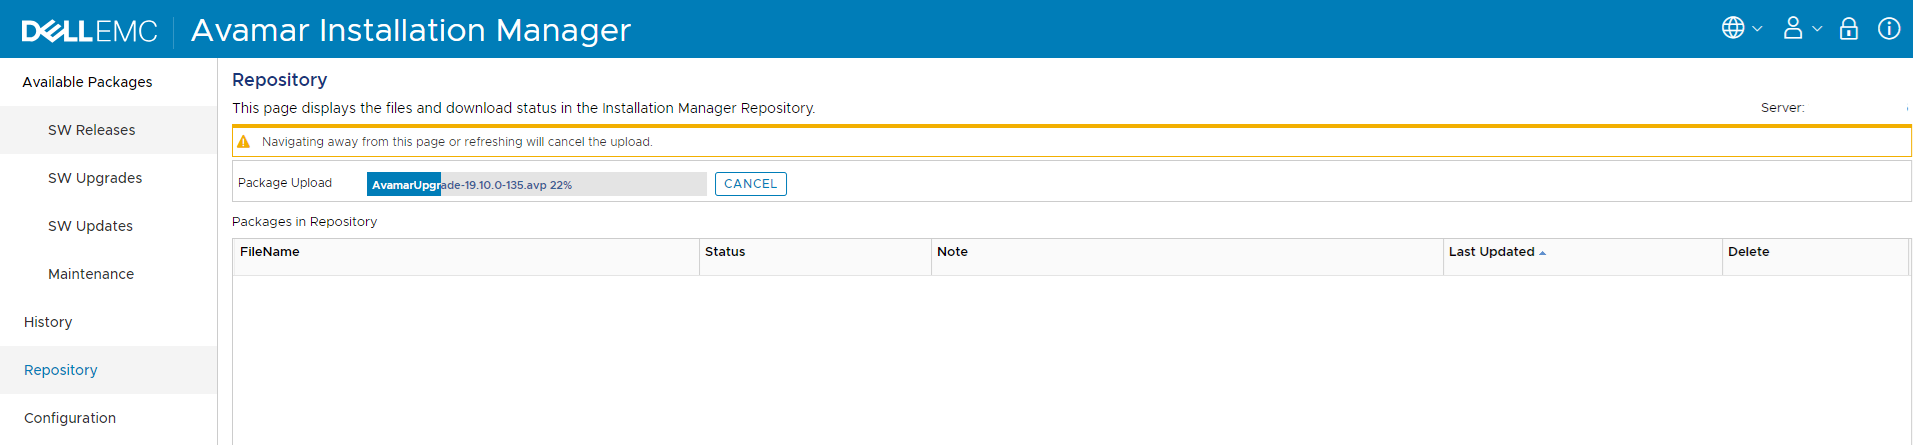This screenshot has height=445, width=1913.
Task: Go to SW Upgrades
Action: coord(95,178)
